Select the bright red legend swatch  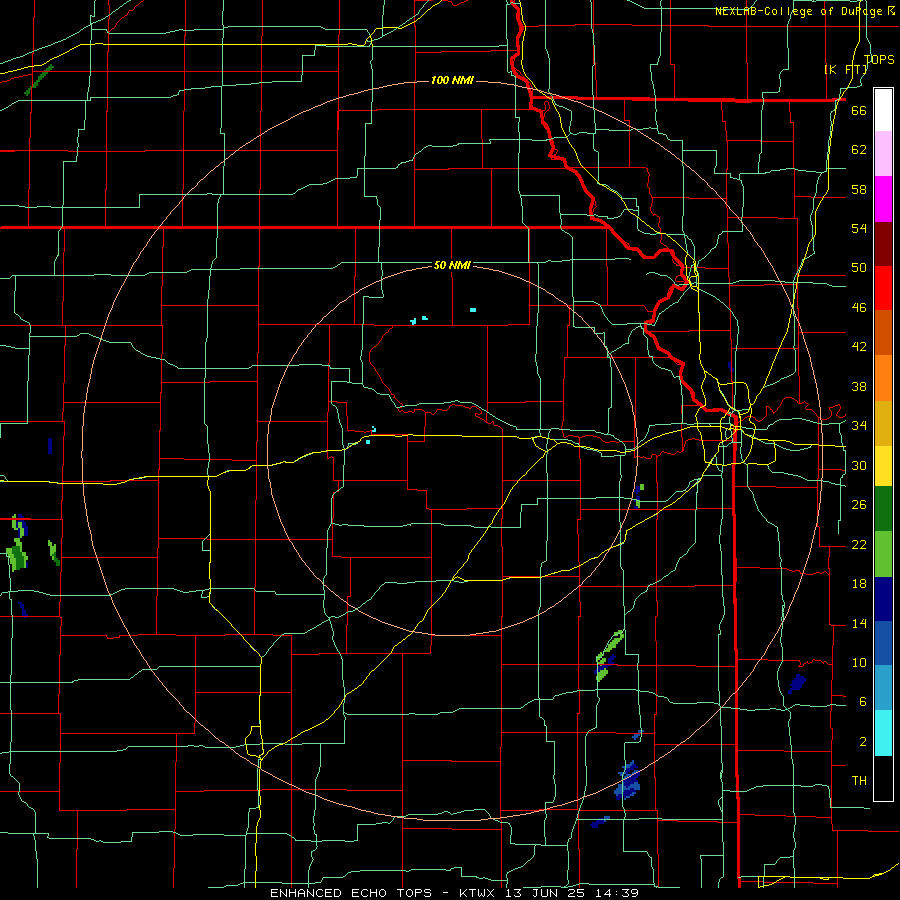[883, 288]
